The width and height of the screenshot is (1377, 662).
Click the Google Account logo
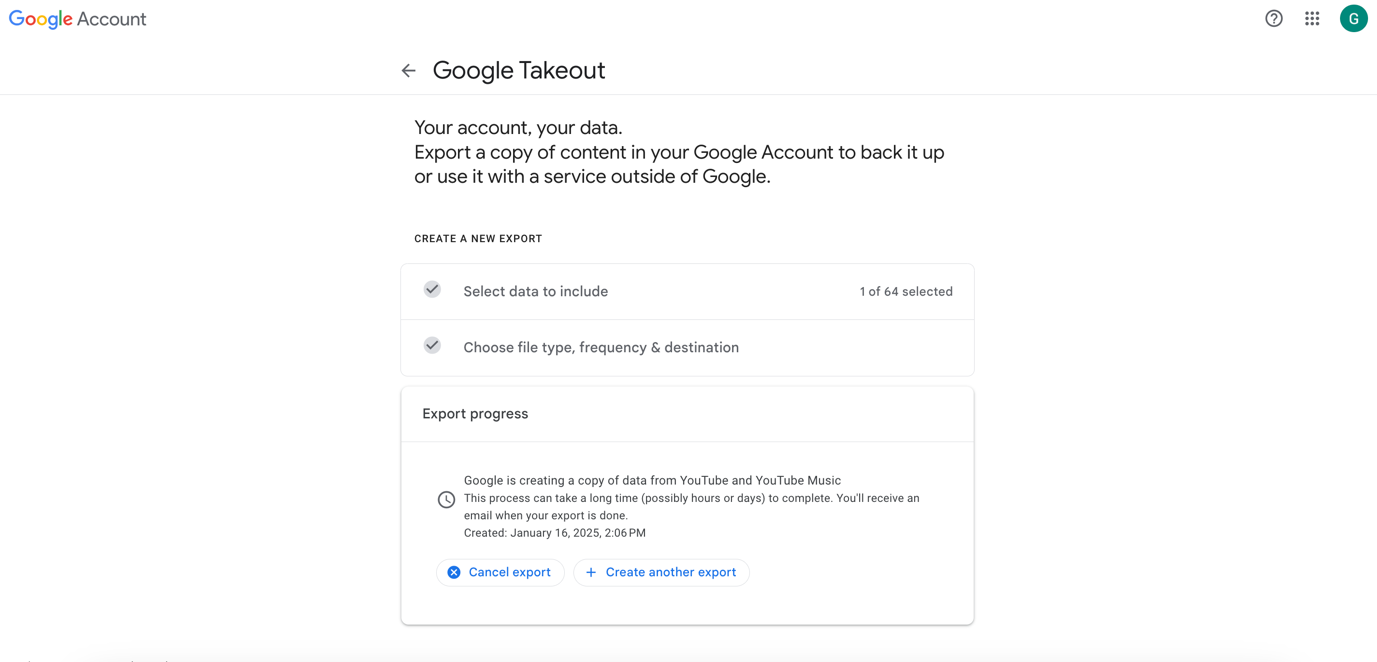pyautogui.click(x=77, y=19)
